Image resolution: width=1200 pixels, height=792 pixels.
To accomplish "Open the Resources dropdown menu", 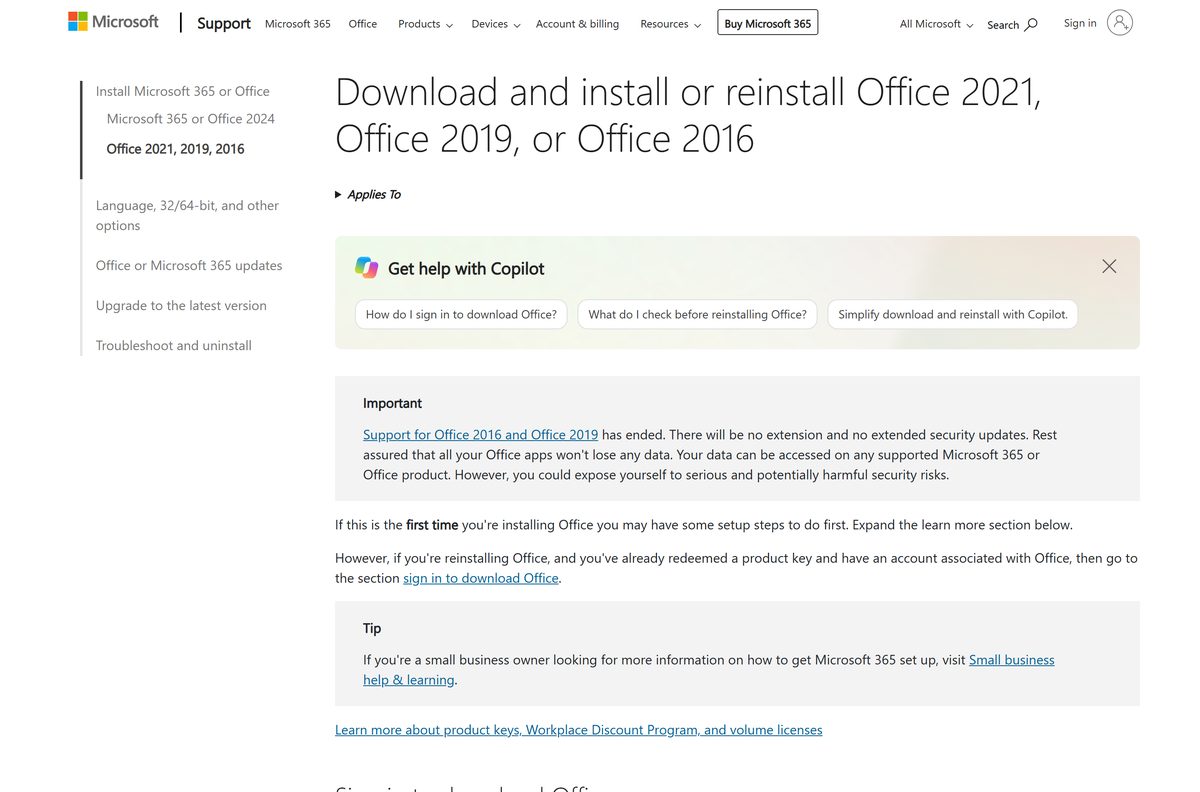I will point(670,24).
